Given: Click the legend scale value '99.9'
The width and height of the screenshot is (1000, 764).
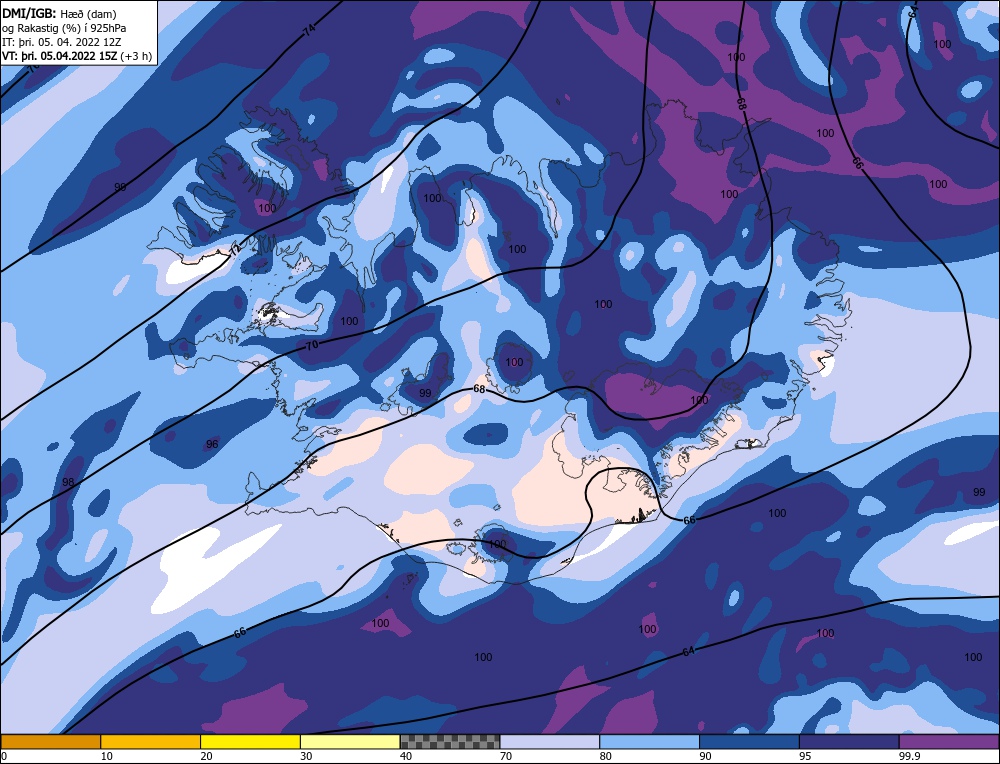Looking at the screenshot, I should 910,756.
